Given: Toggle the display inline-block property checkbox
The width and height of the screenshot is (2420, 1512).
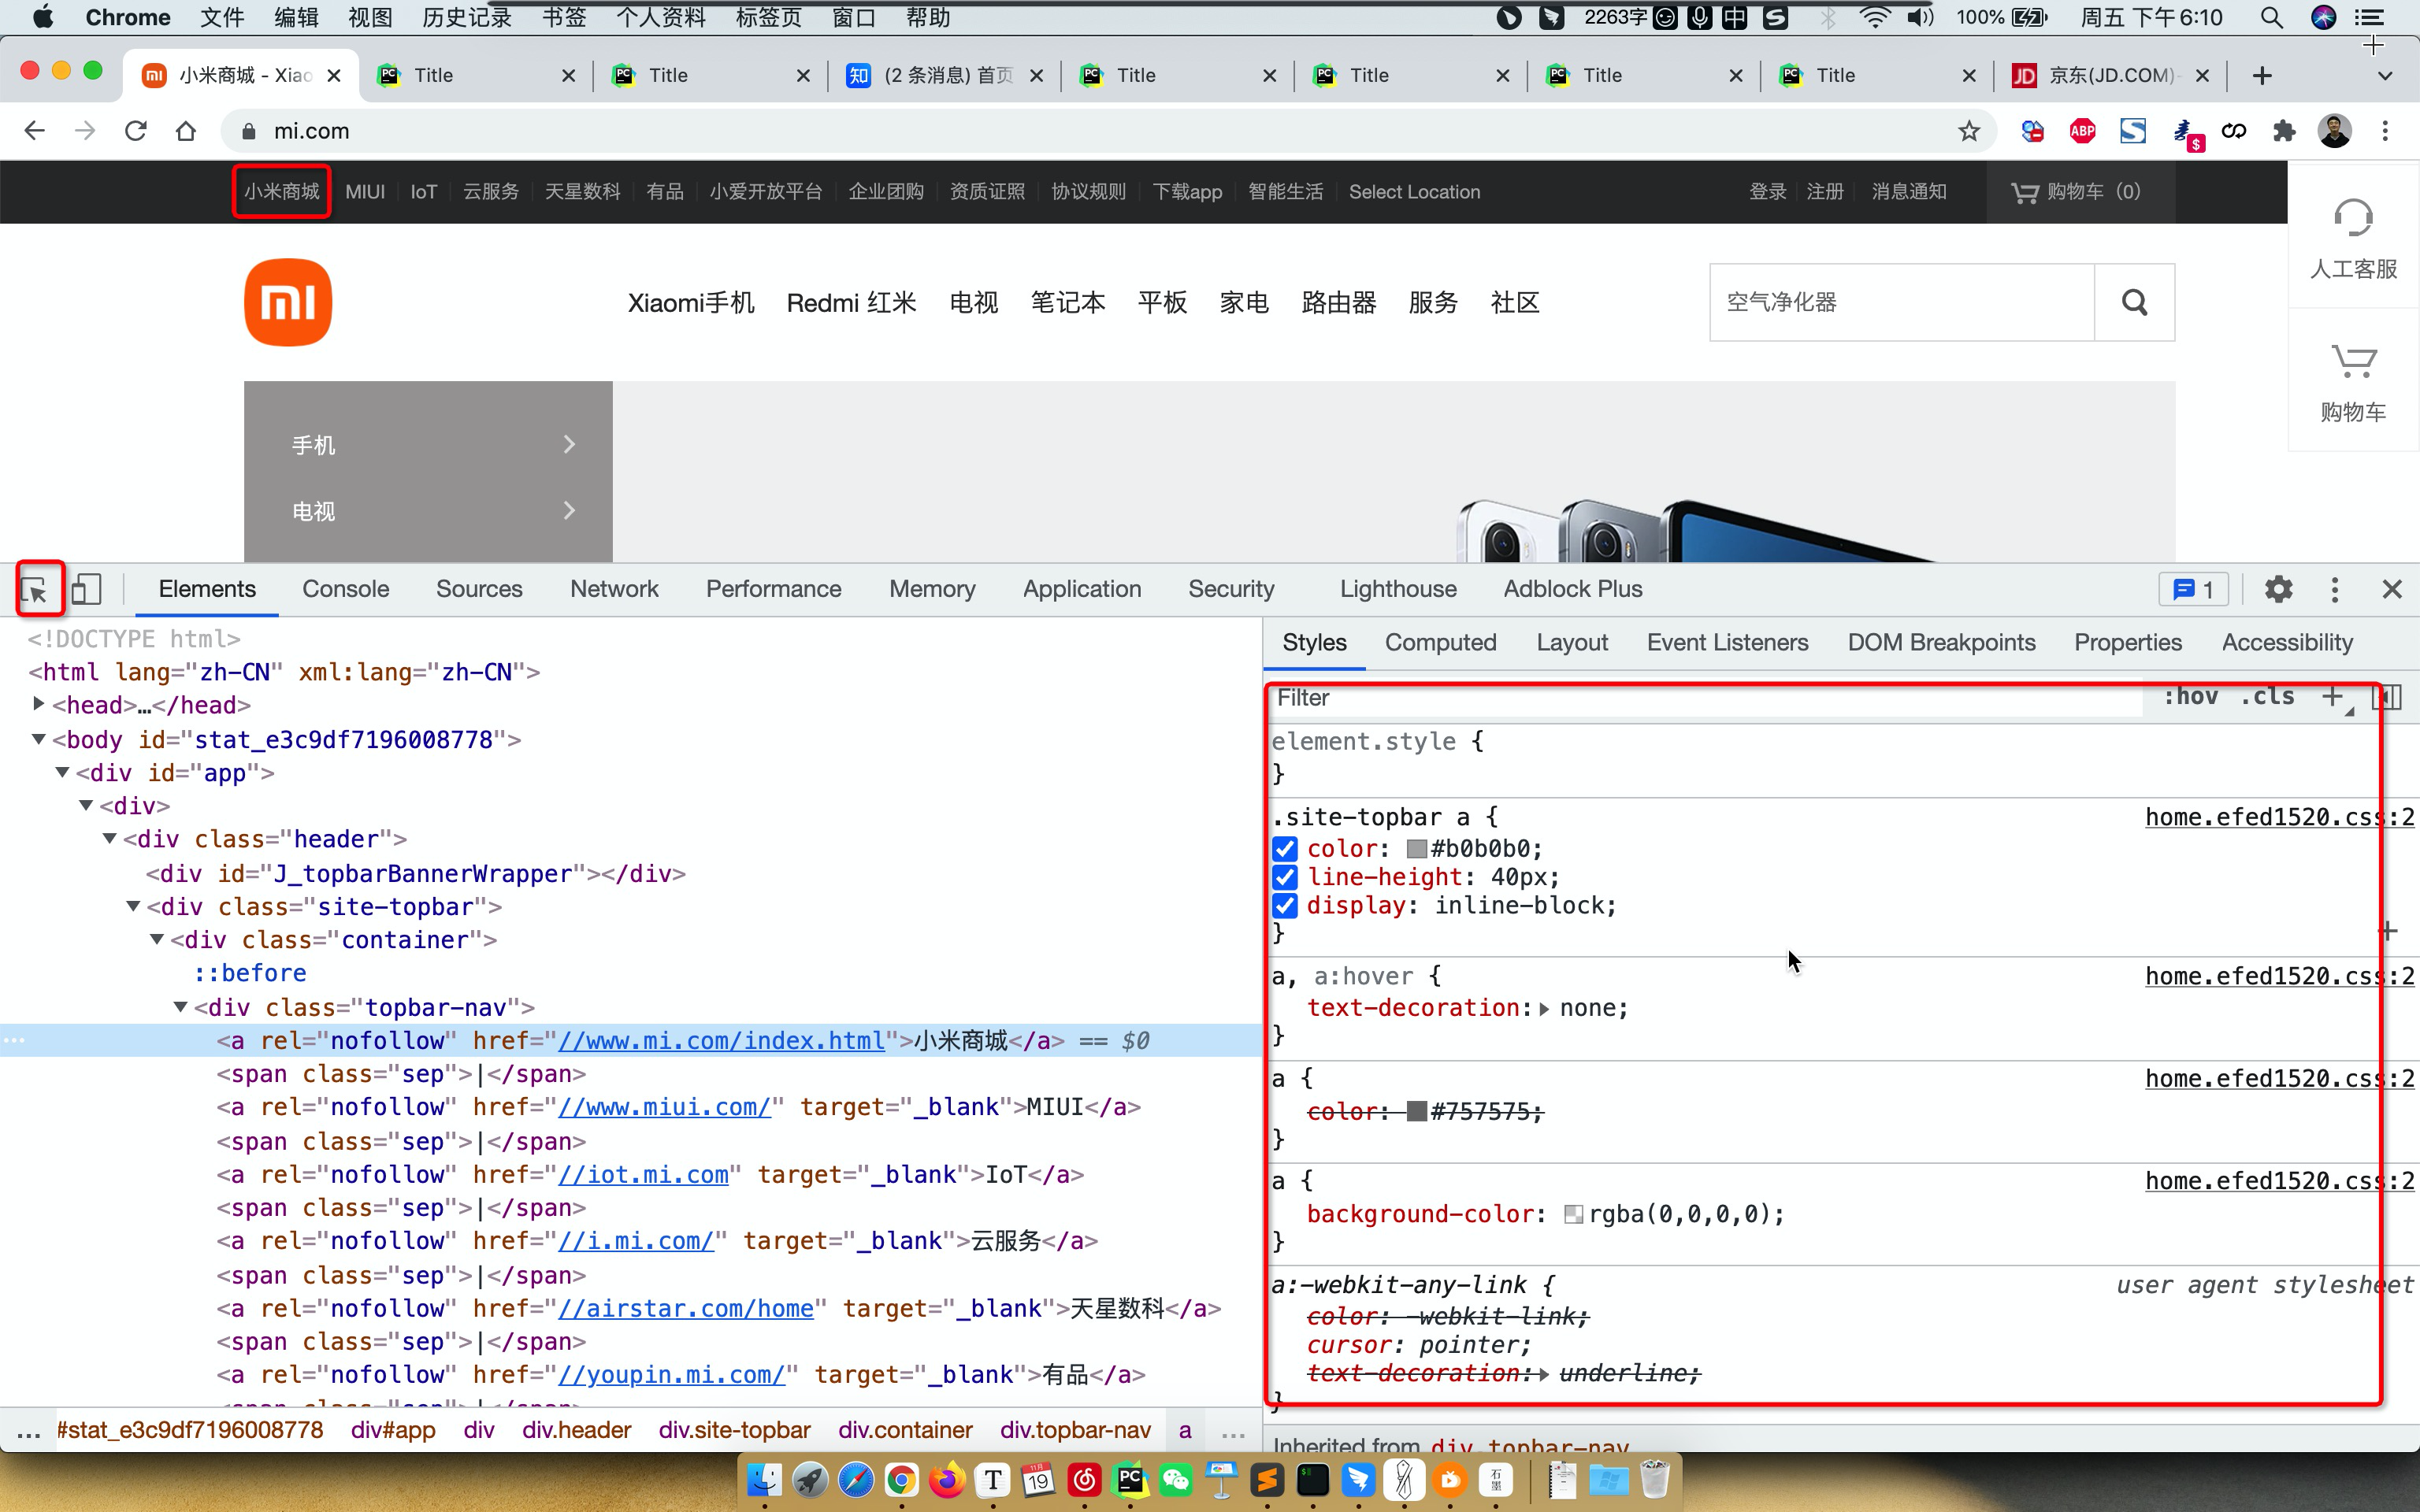Looking at the screenshot, I should (x=1286, y=904).
